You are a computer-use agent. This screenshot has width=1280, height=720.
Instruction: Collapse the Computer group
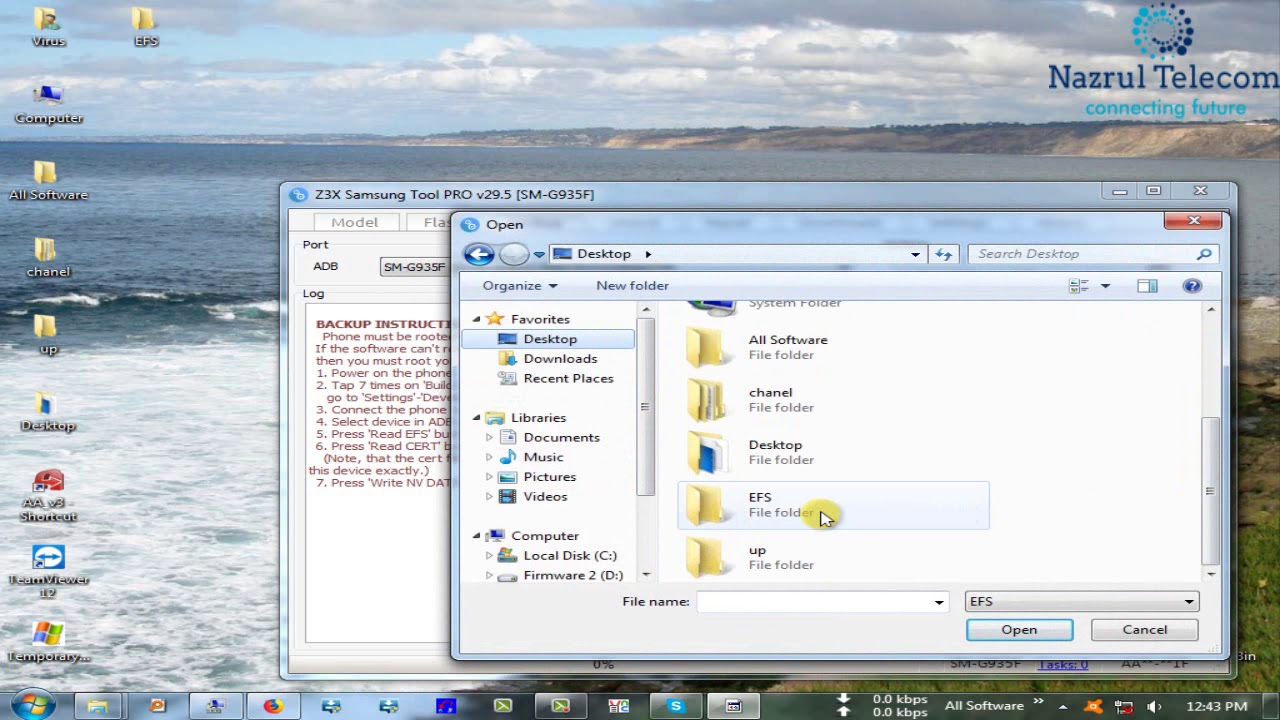[x=477, y=536]
